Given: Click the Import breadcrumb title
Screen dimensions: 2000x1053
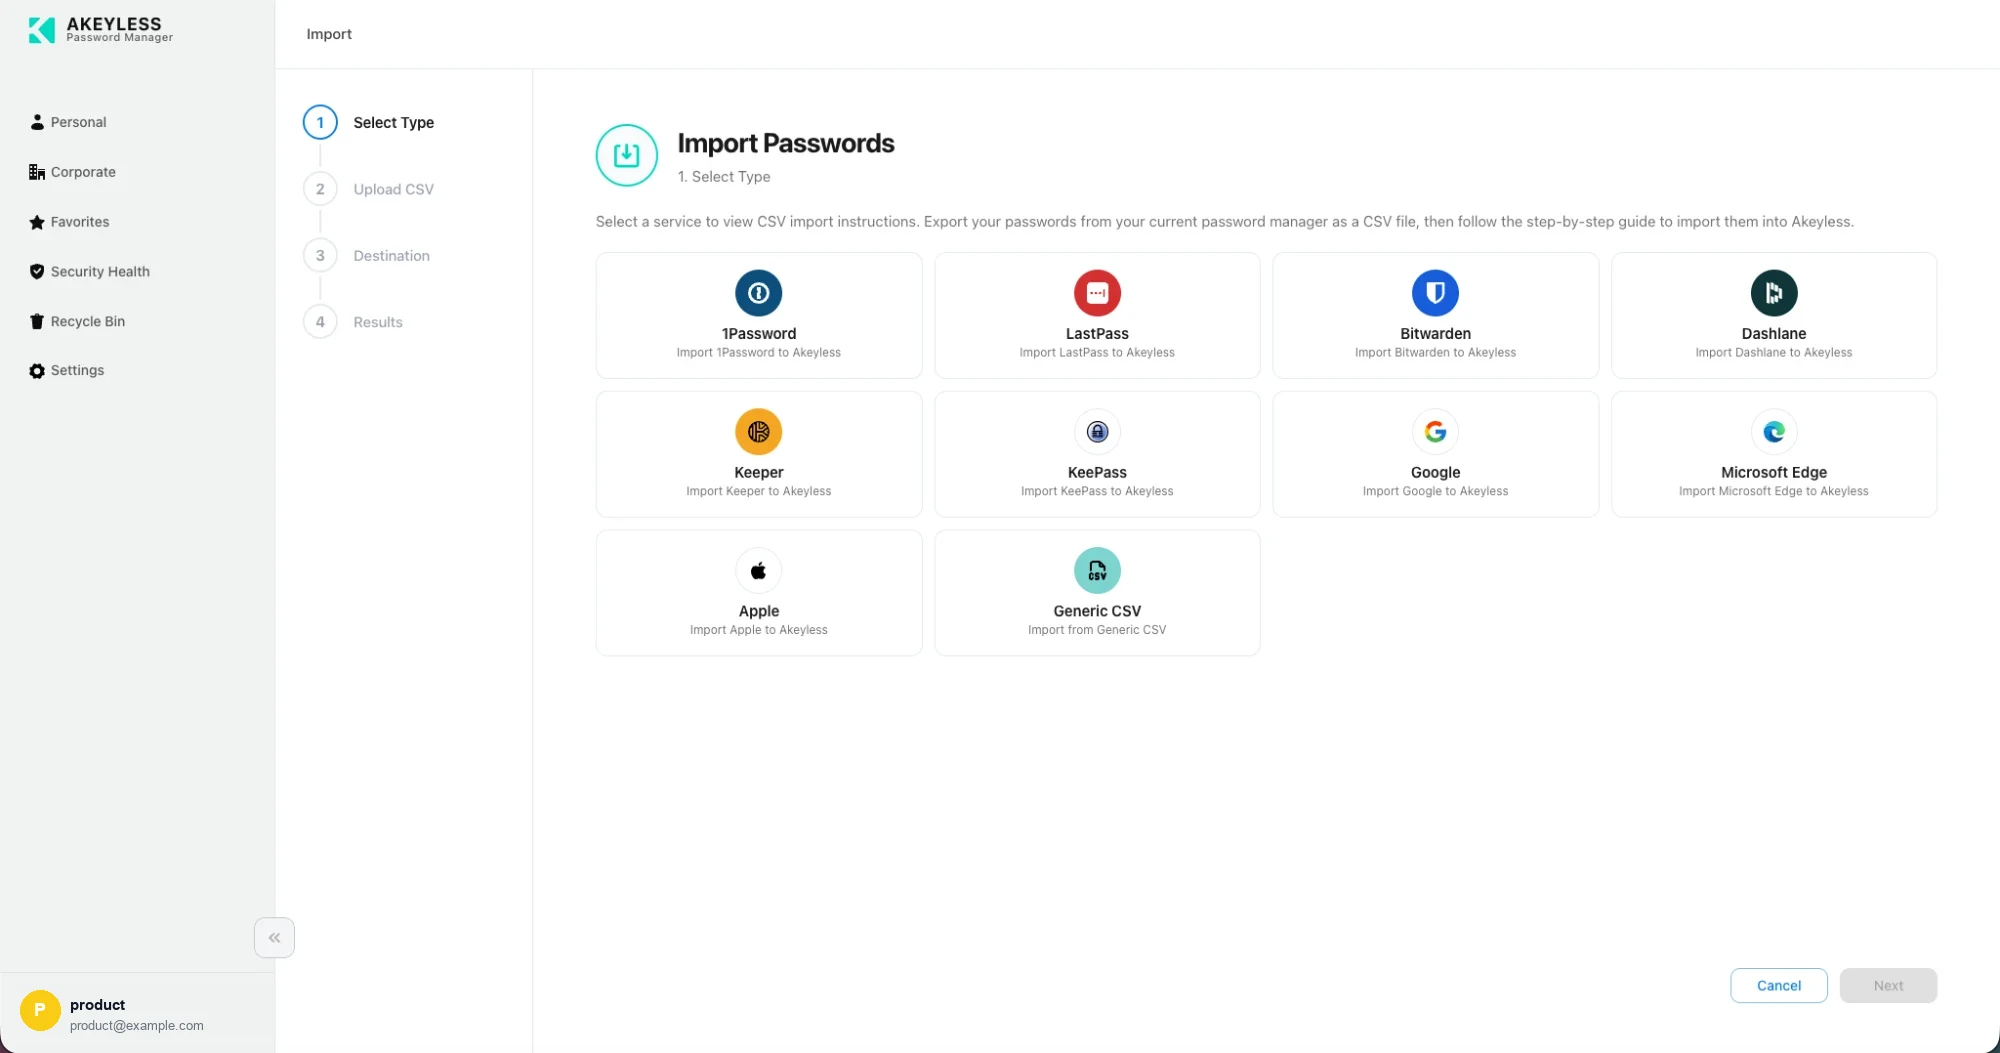Looking at the screenshot, I should (x=329, y=34).
